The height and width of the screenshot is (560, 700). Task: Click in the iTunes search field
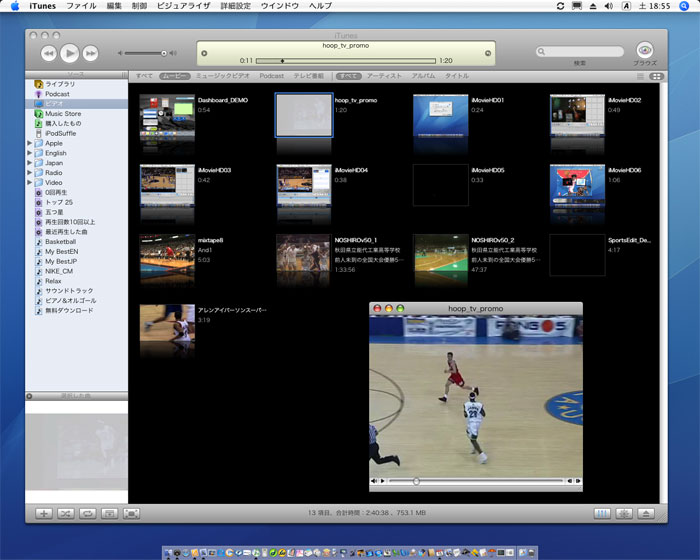pyautogui.click(x=579, y=51)
